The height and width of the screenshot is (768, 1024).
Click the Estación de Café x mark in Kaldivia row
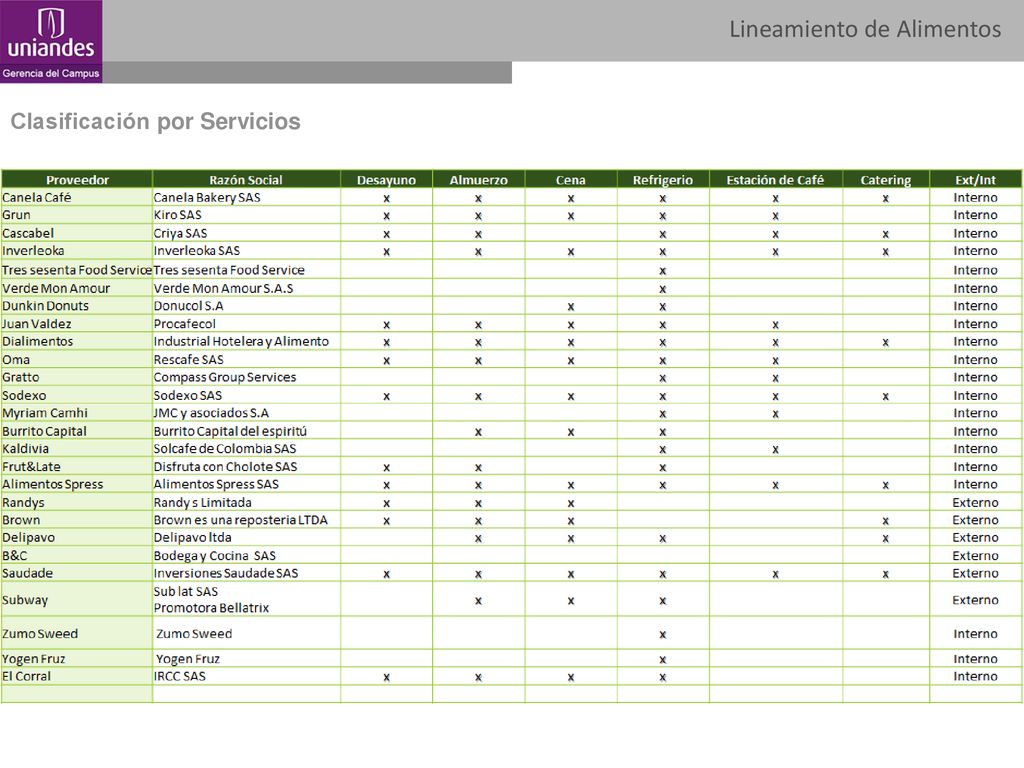point(775,450)
